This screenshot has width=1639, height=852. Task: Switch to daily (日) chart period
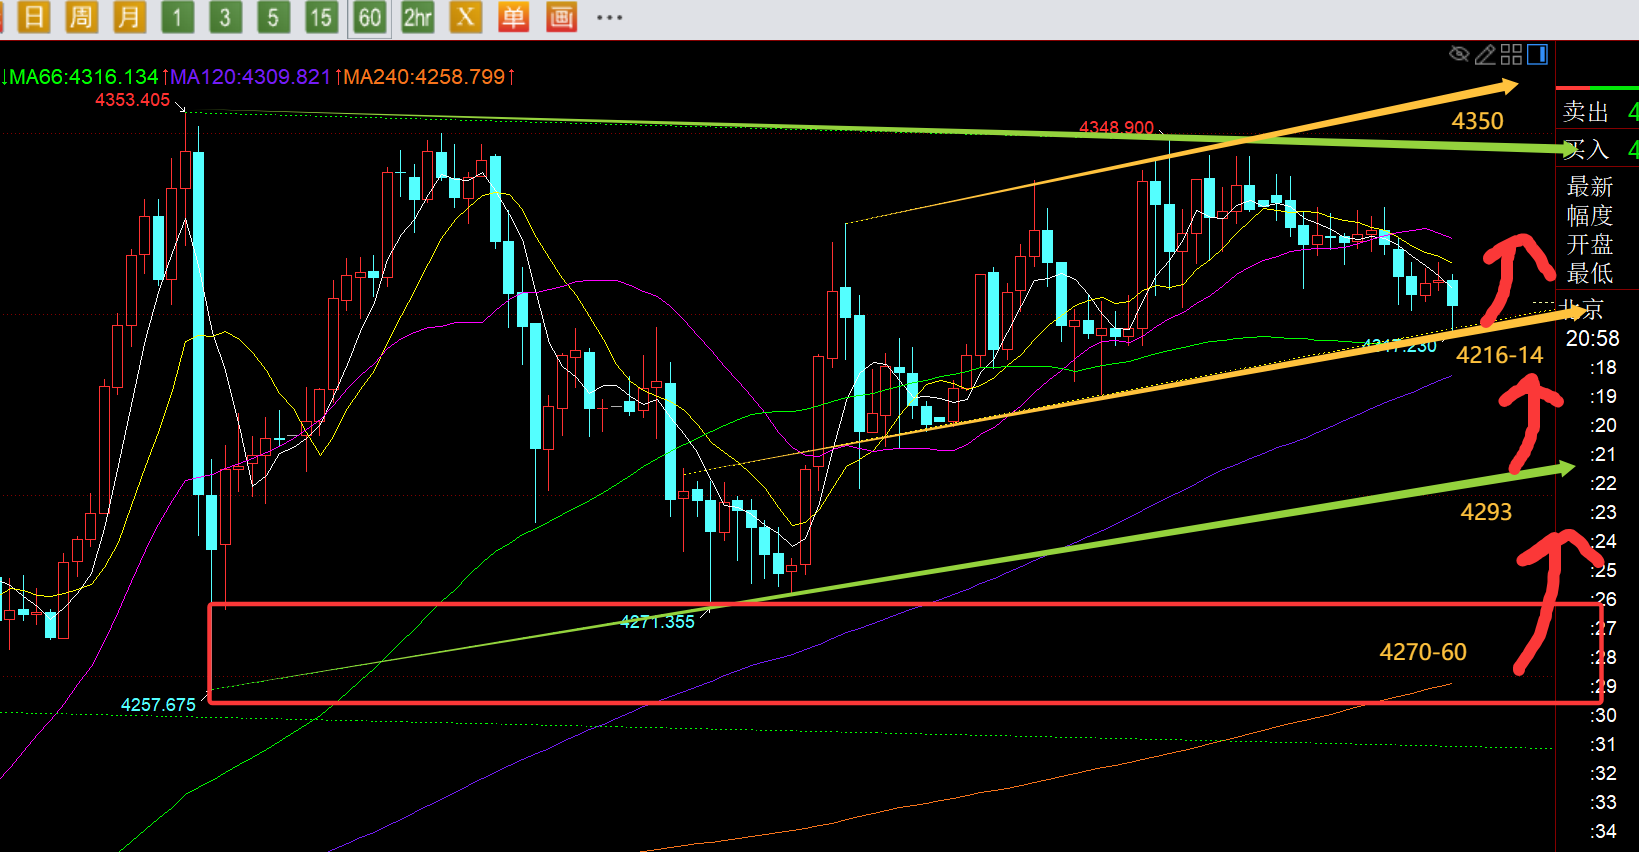pos(33,17)
